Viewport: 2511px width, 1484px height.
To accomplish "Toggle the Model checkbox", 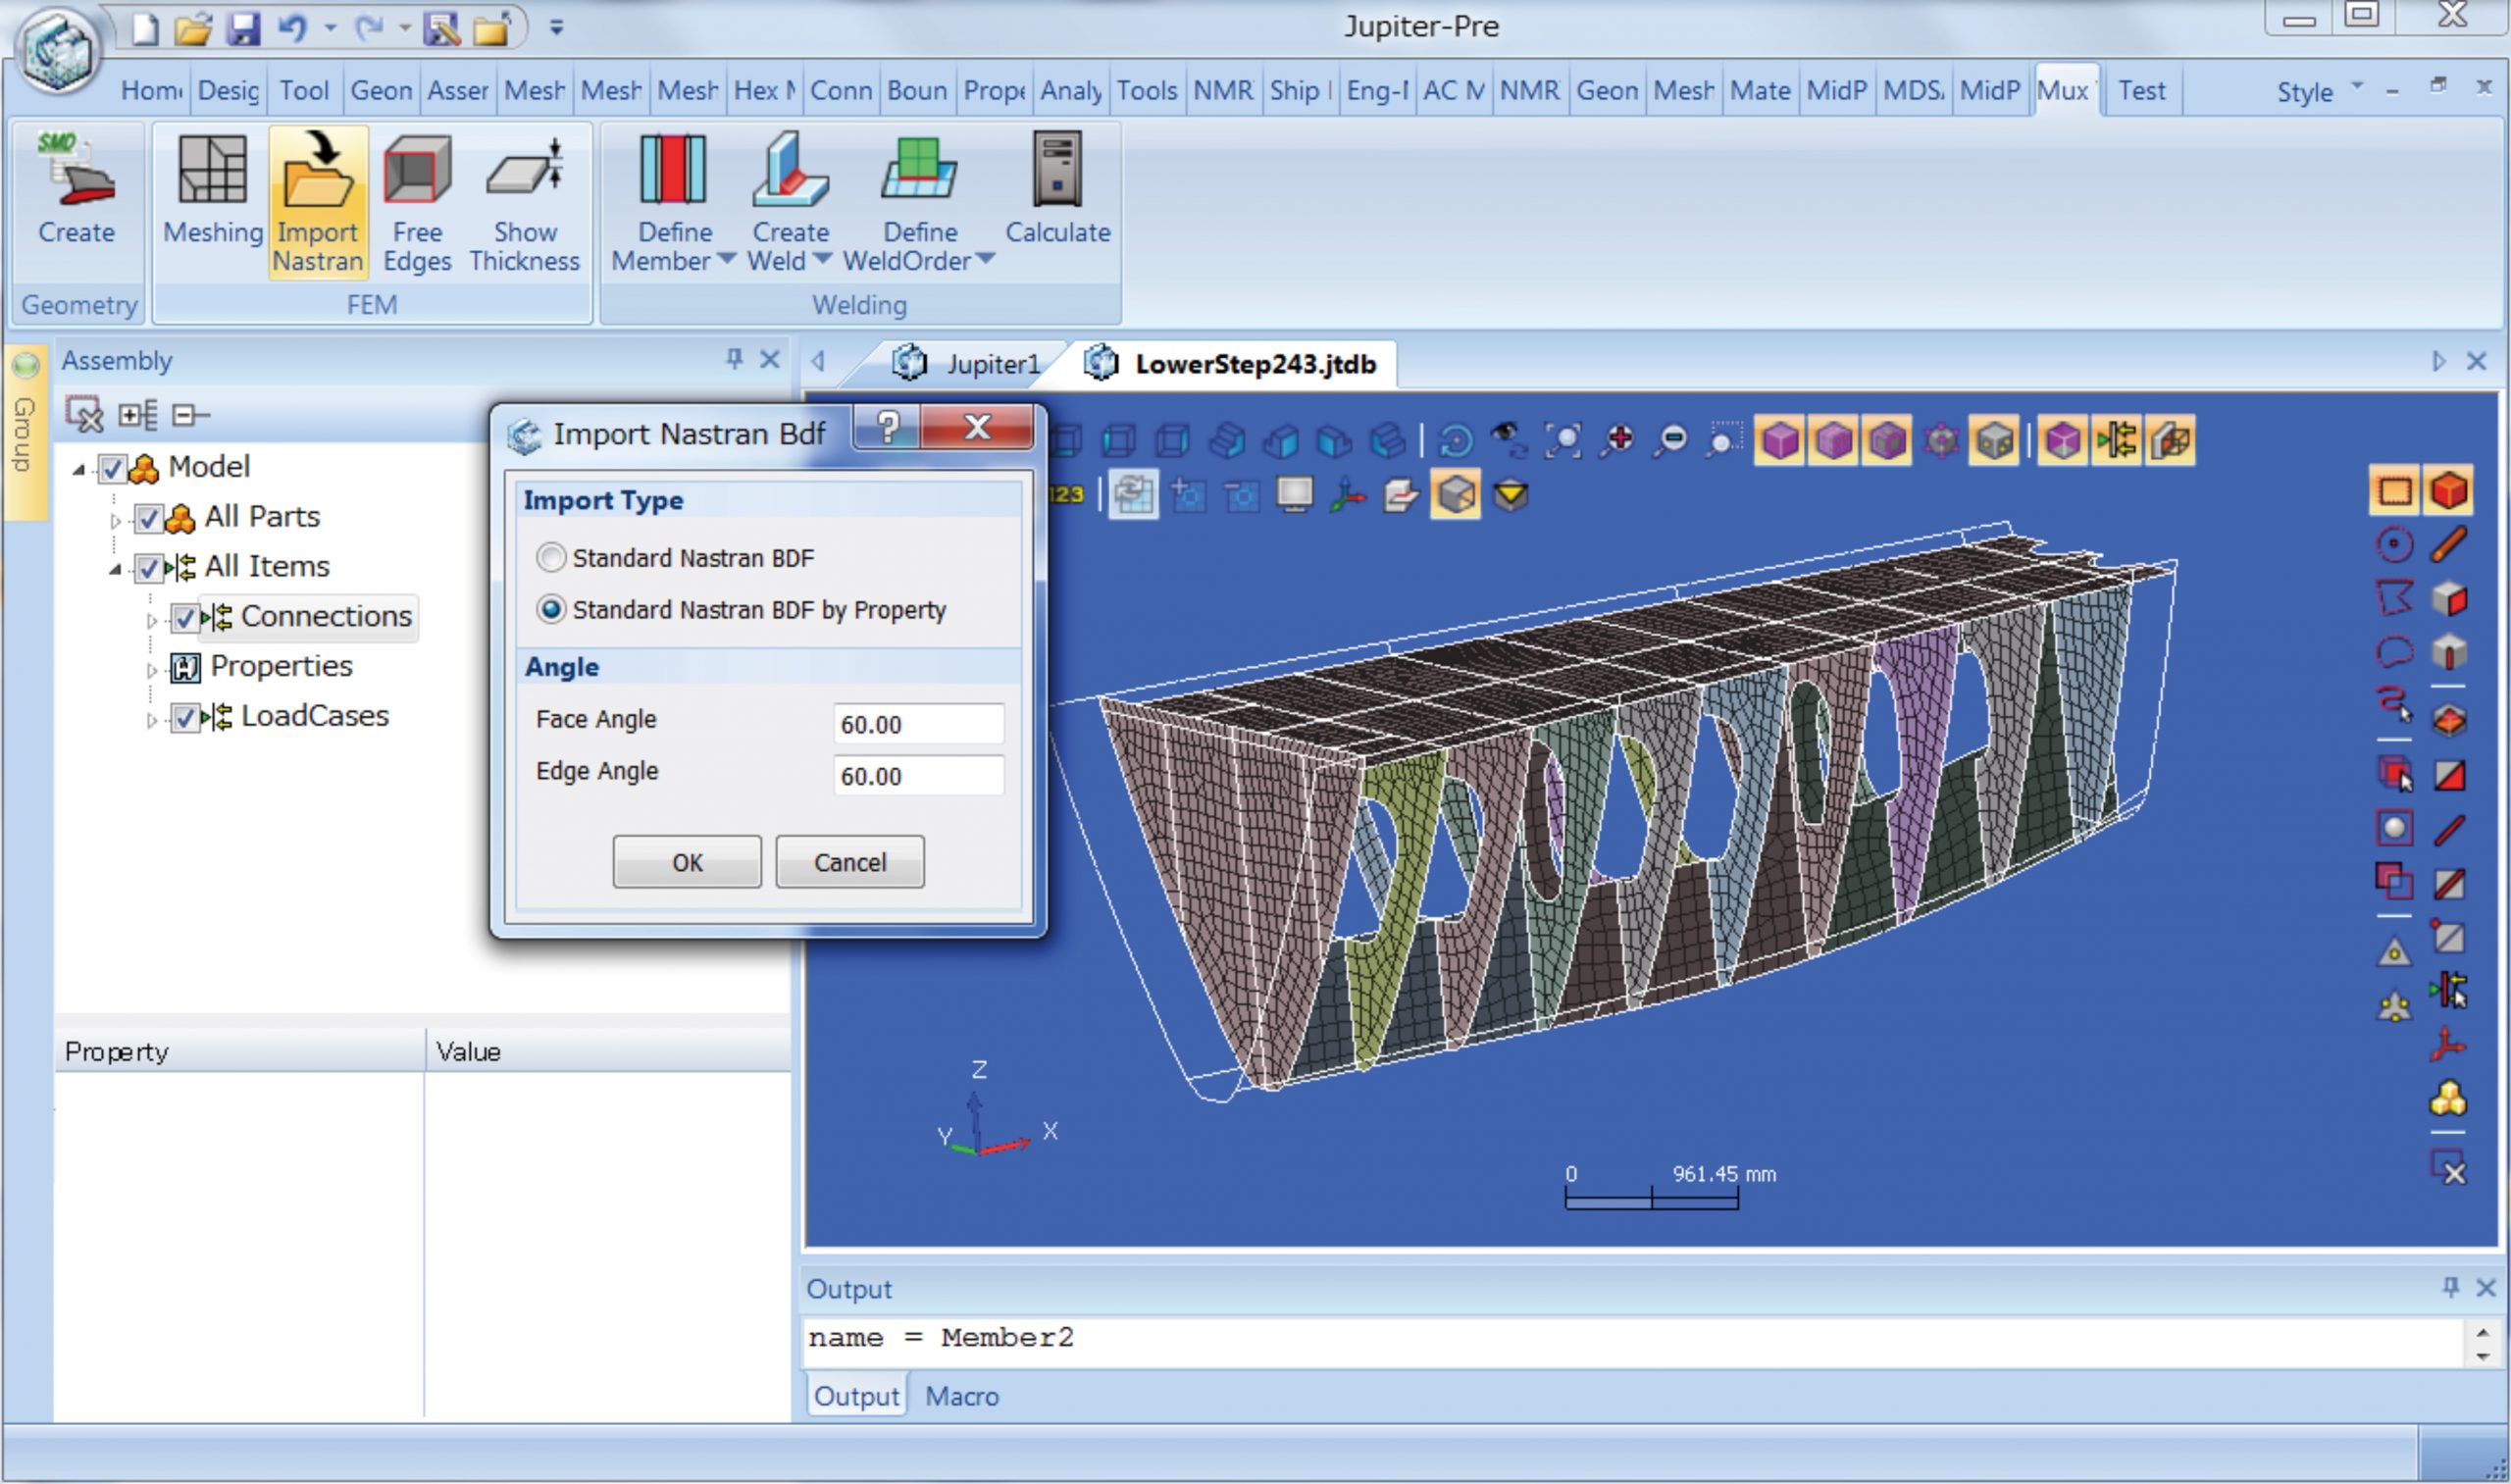I will [x=112, y=468].
